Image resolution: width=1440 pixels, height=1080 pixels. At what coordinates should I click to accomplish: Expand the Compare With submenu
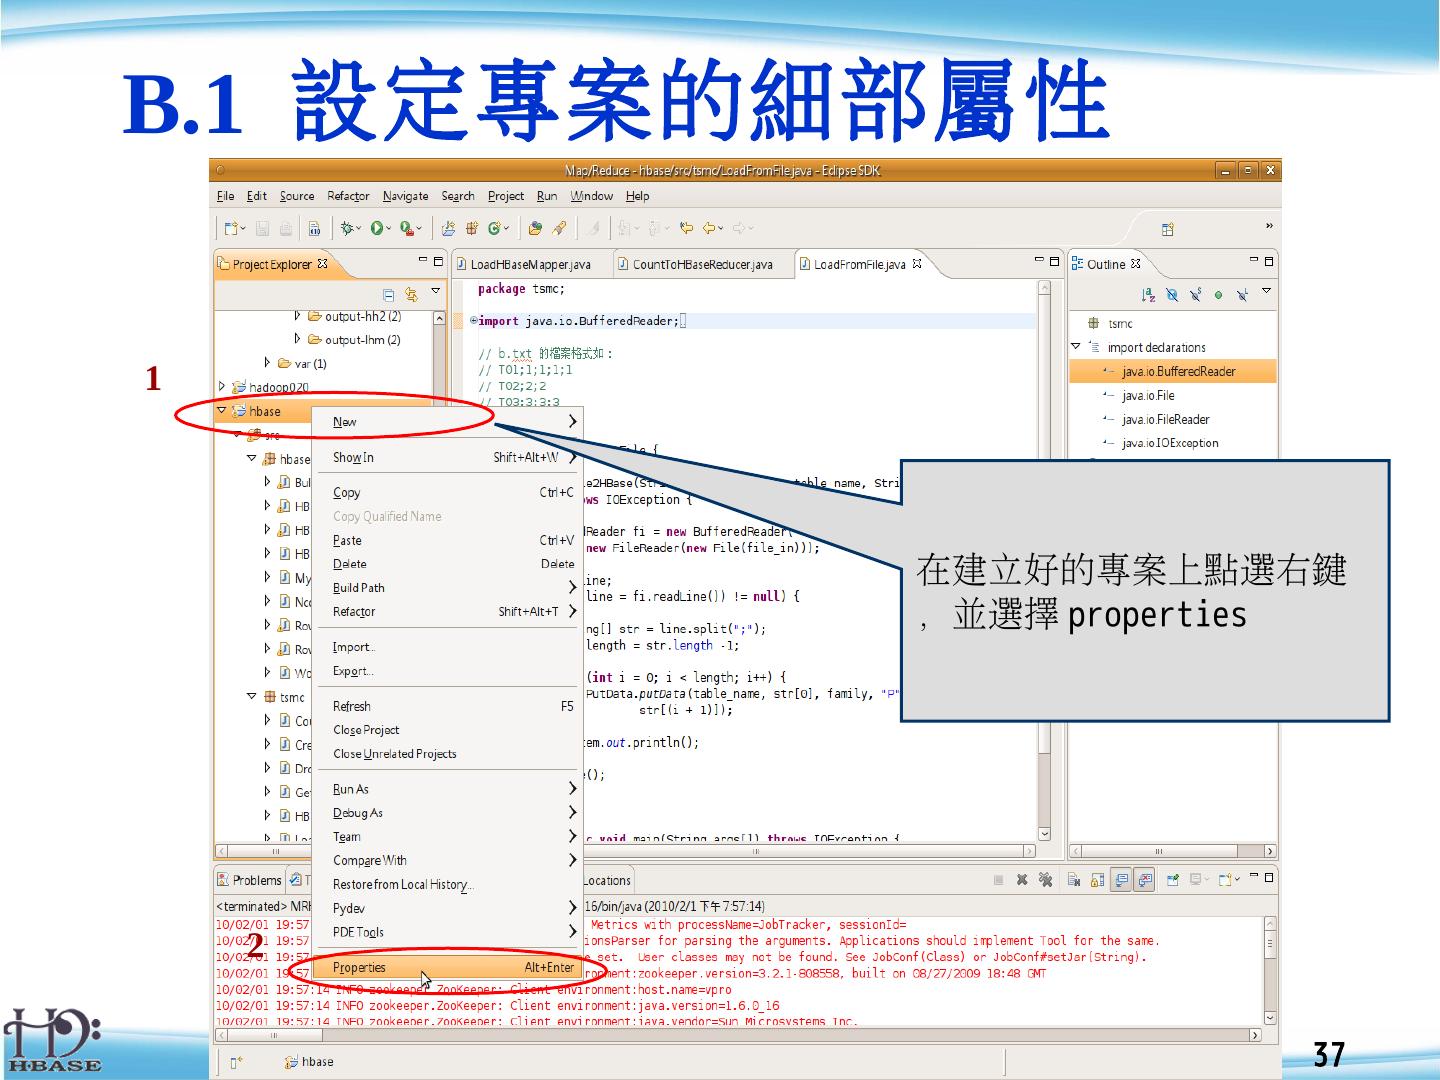448,860
